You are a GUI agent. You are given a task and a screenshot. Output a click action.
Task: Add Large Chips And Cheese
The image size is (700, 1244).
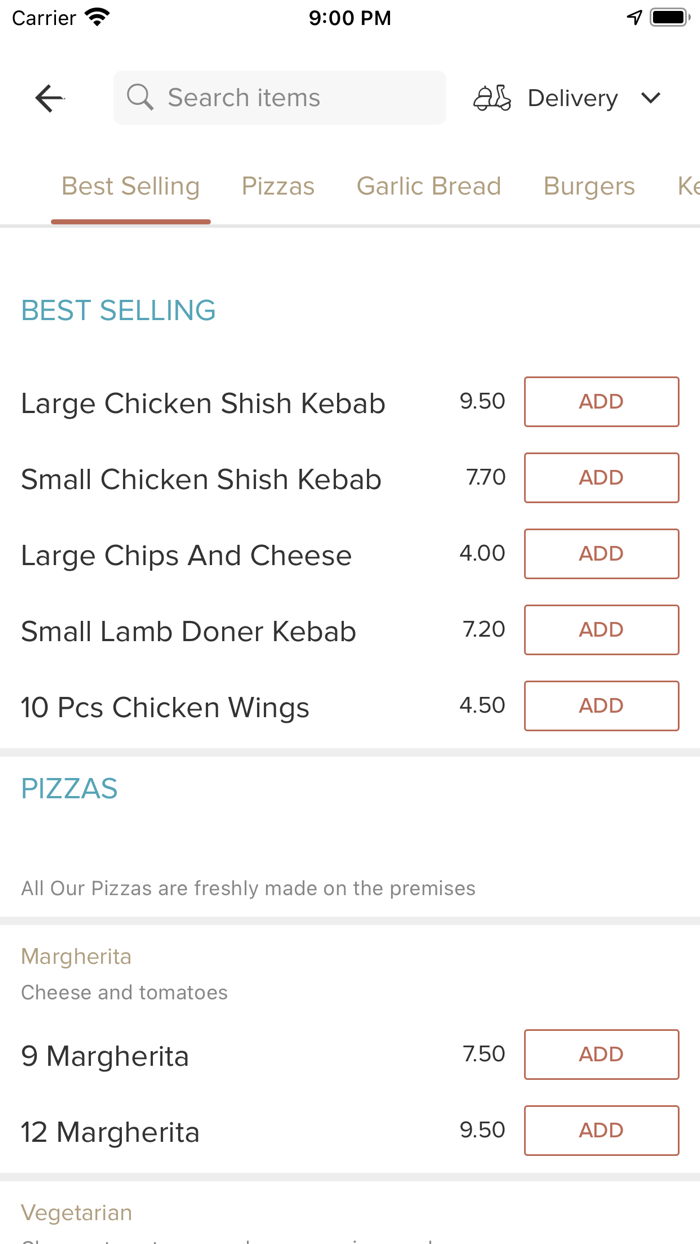(x=601, y=554)
